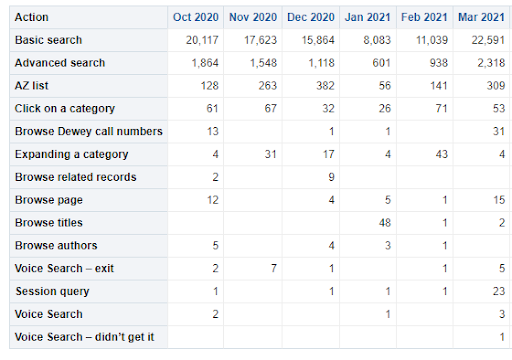
Task: Select the AZ list row label
Action: [32, 86]
